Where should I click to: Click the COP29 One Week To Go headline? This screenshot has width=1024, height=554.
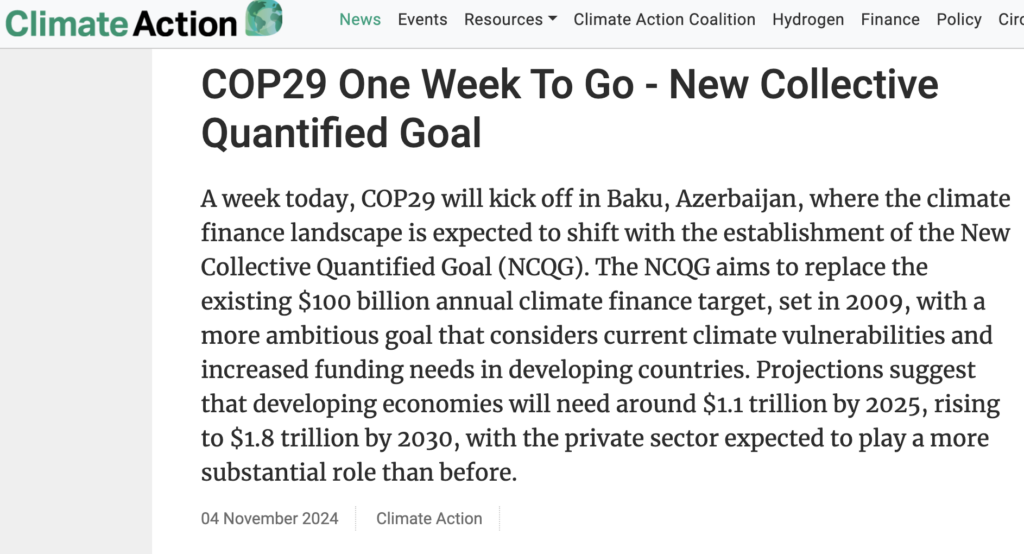point(569,108)
